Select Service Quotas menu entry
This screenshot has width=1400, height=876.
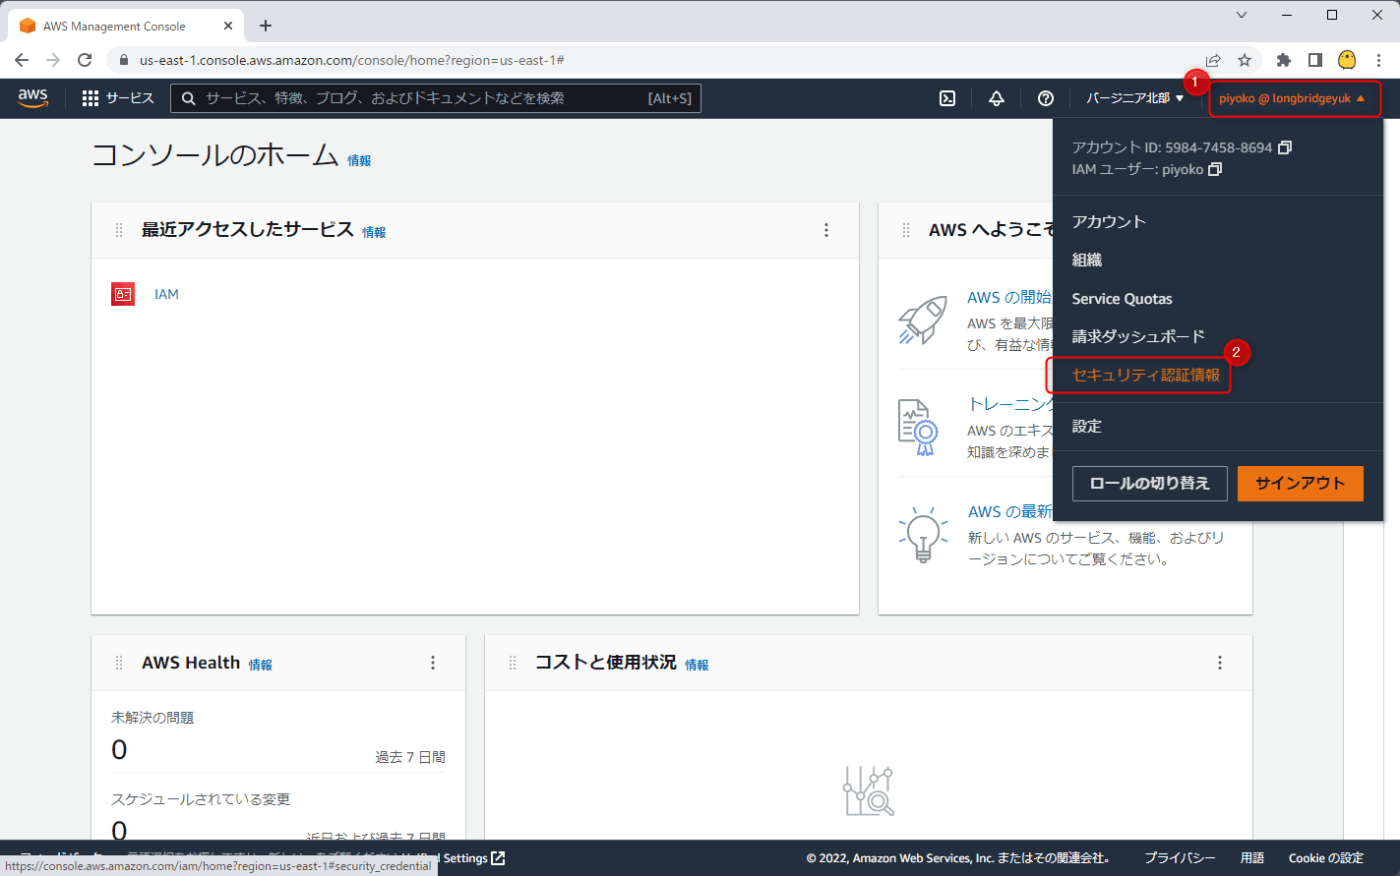(x=1122, y=299)
